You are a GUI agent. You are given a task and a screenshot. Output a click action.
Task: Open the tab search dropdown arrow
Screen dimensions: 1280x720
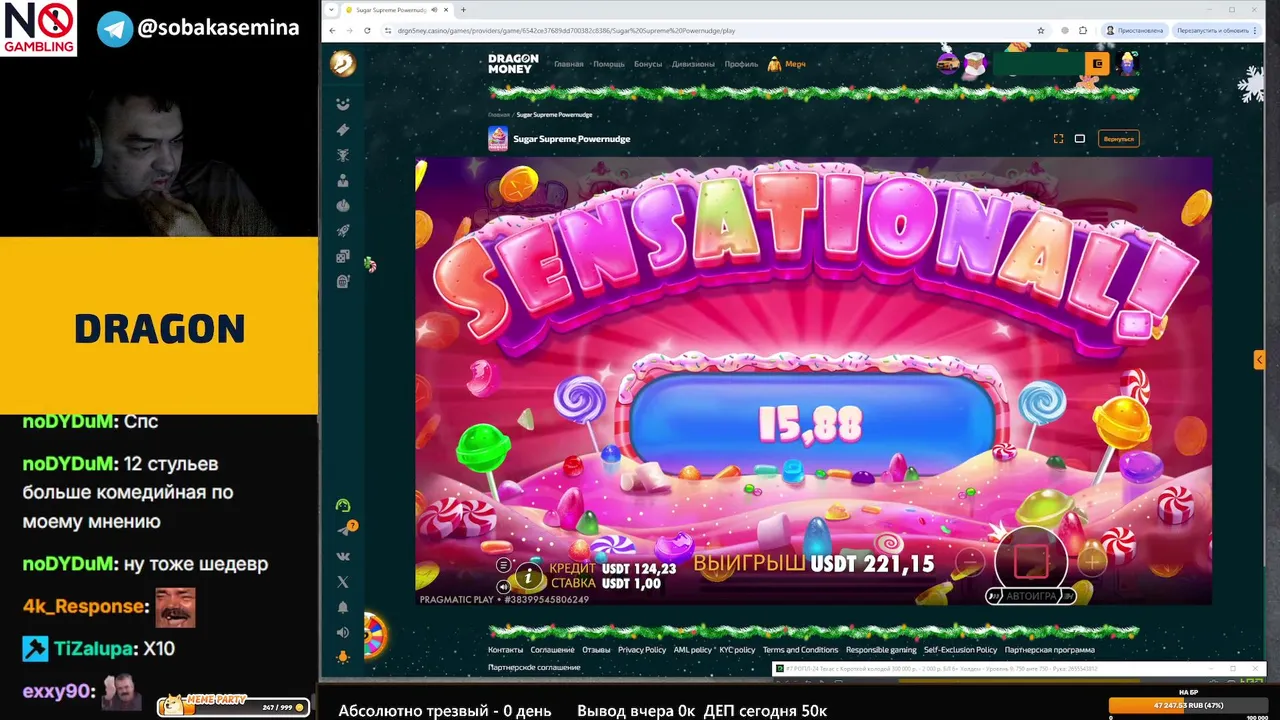(x=331, y=9)
